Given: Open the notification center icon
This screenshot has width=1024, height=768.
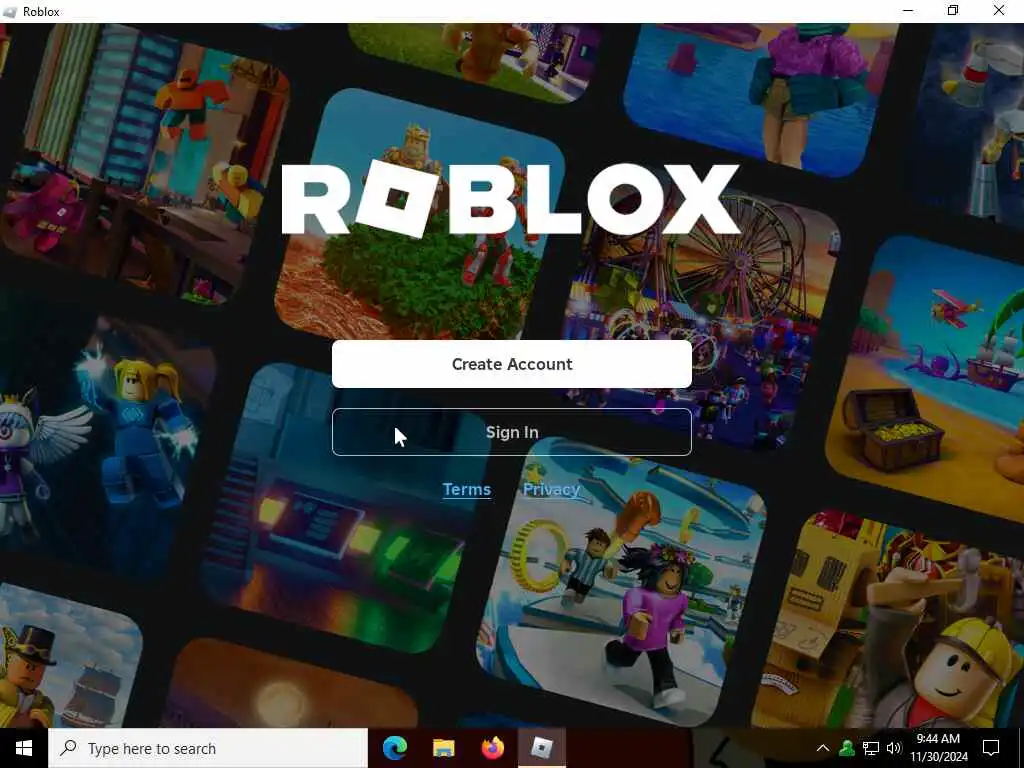Looking at the screenshot, I should coord(991,748).
